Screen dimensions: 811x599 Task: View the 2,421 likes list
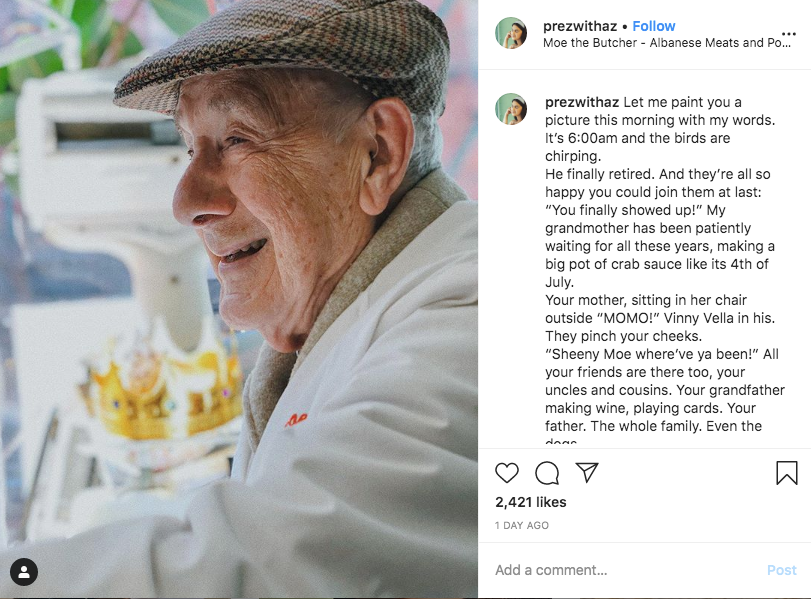click(531, 502)
